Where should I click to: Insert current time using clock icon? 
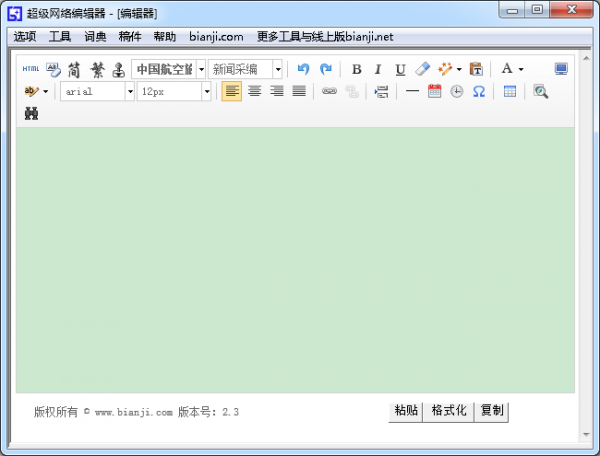[457, 91]
